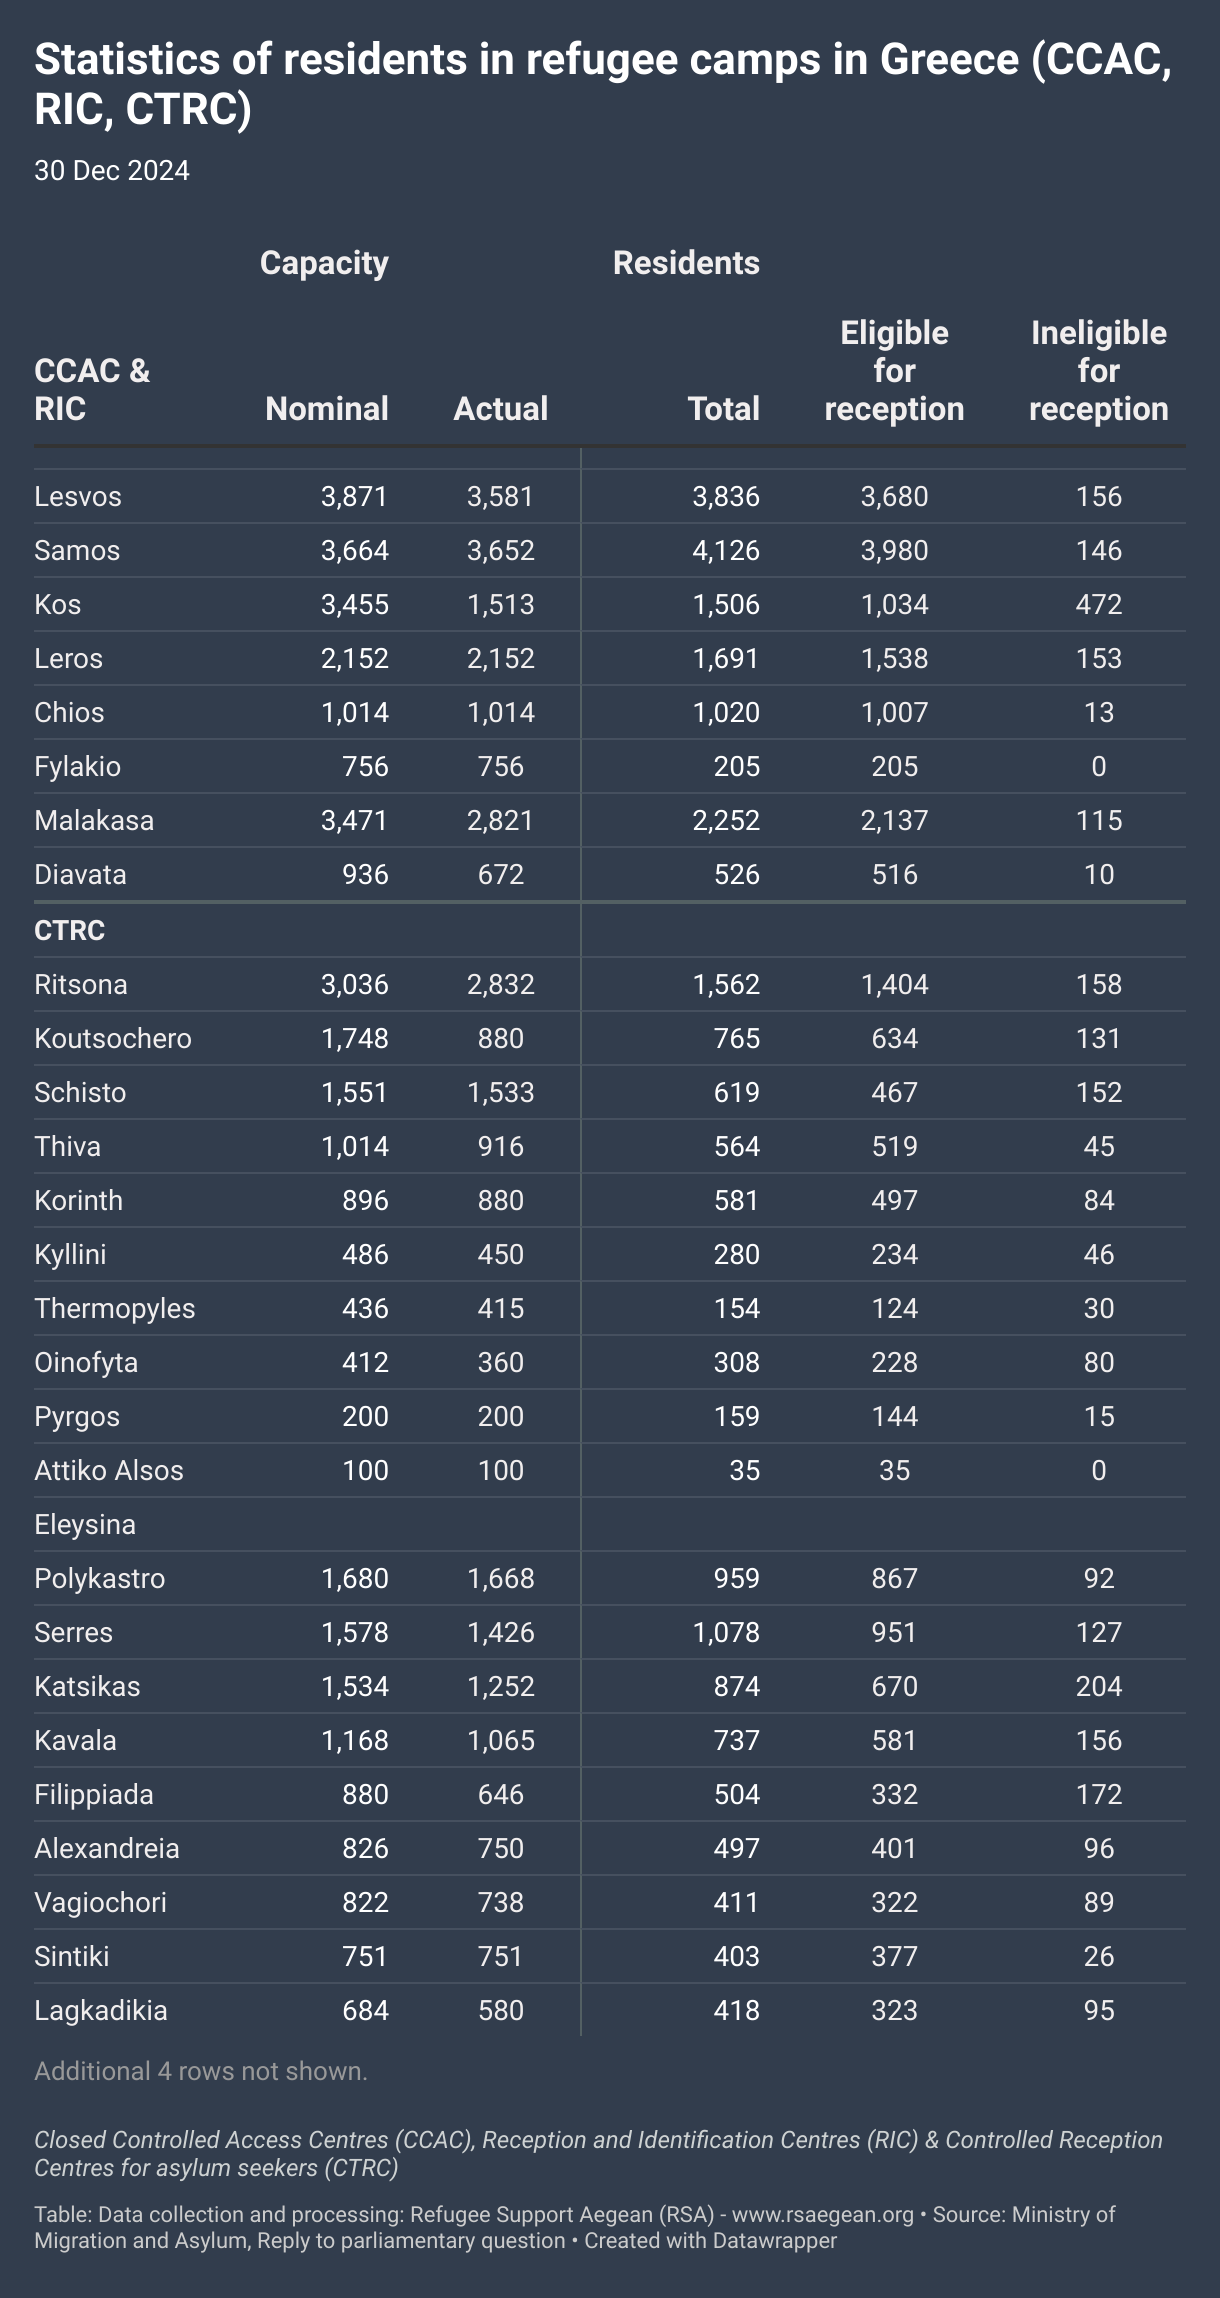
Task: Click the Nominal capacity column header
Action: 327,408
